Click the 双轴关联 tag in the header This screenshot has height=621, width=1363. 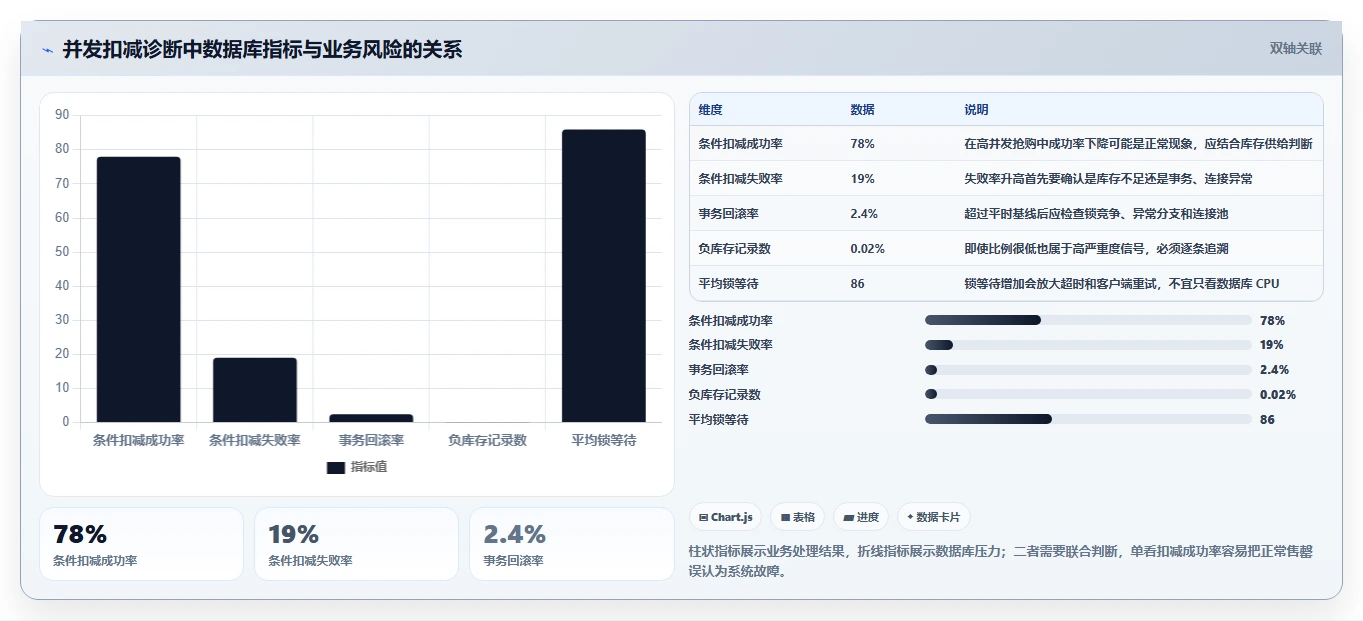tap(1295, 49)
